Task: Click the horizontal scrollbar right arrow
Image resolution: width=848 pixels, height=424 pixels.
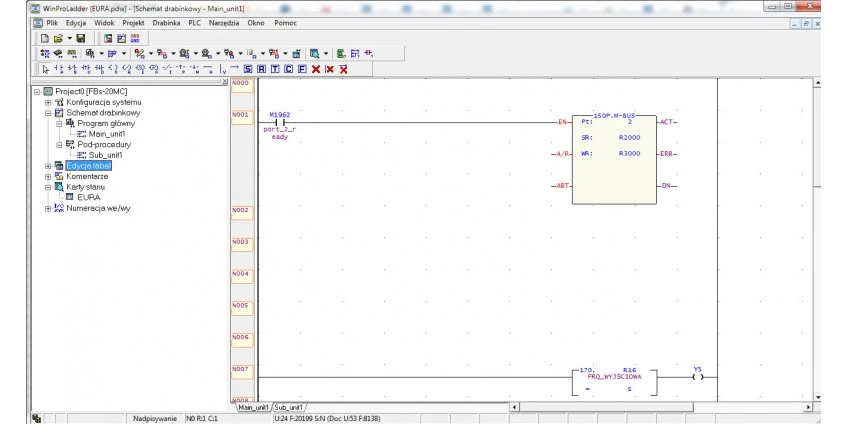Action: click(x=808, y=408)
